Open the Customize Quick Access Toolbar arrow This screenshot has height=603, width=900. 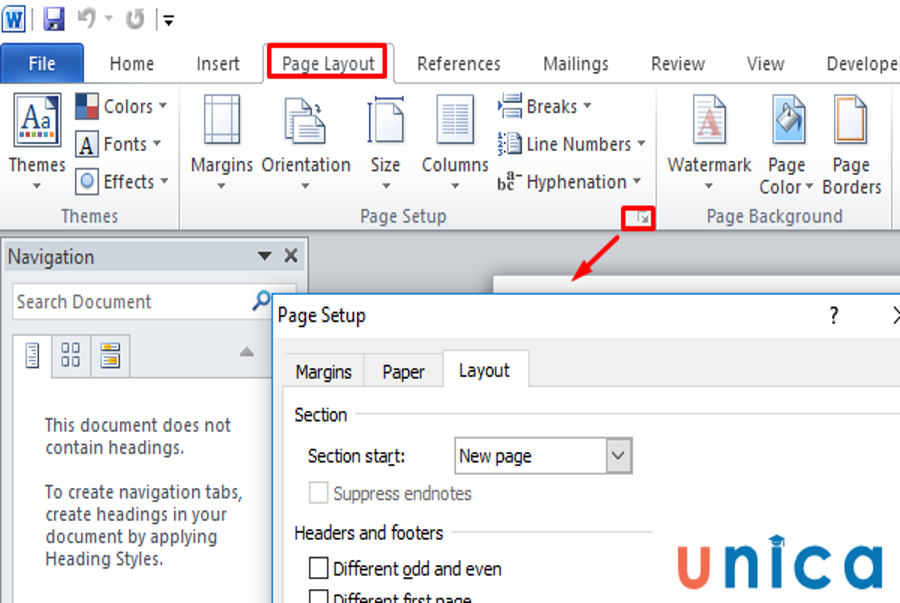169,21
